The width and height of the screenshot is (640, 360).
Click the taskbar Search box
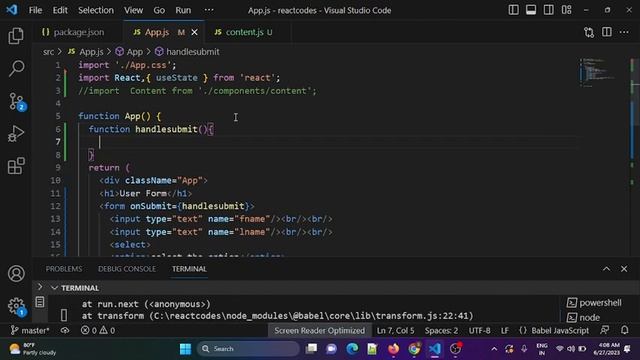(248, 349)
